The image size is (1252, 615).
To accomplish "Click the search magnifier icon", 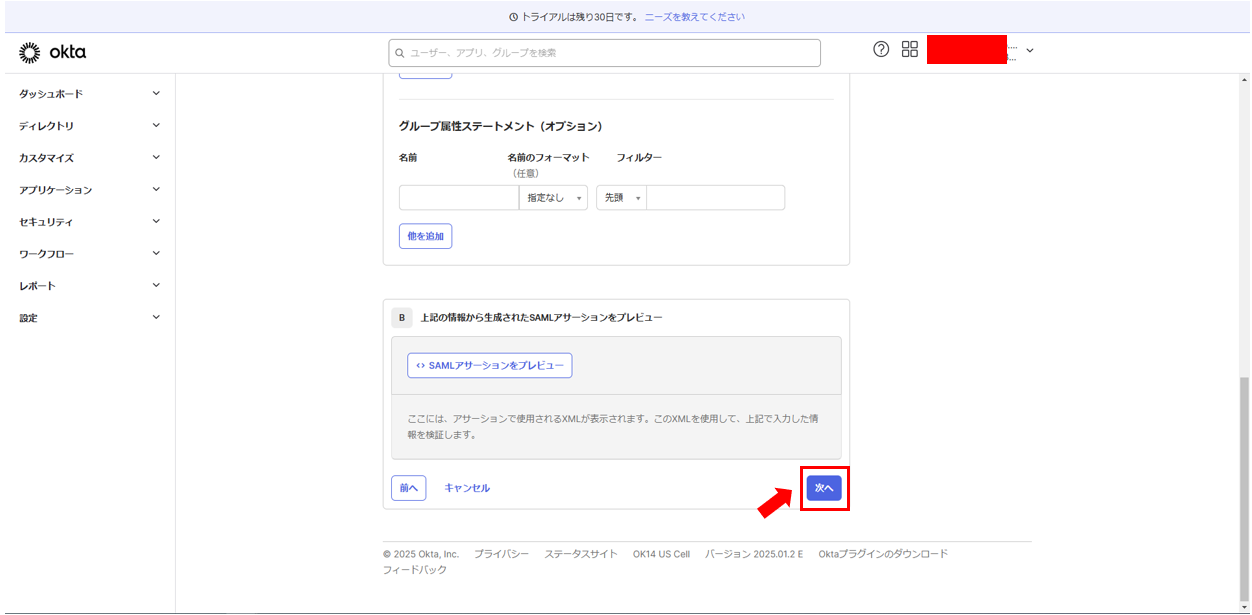I will point(400,53).
